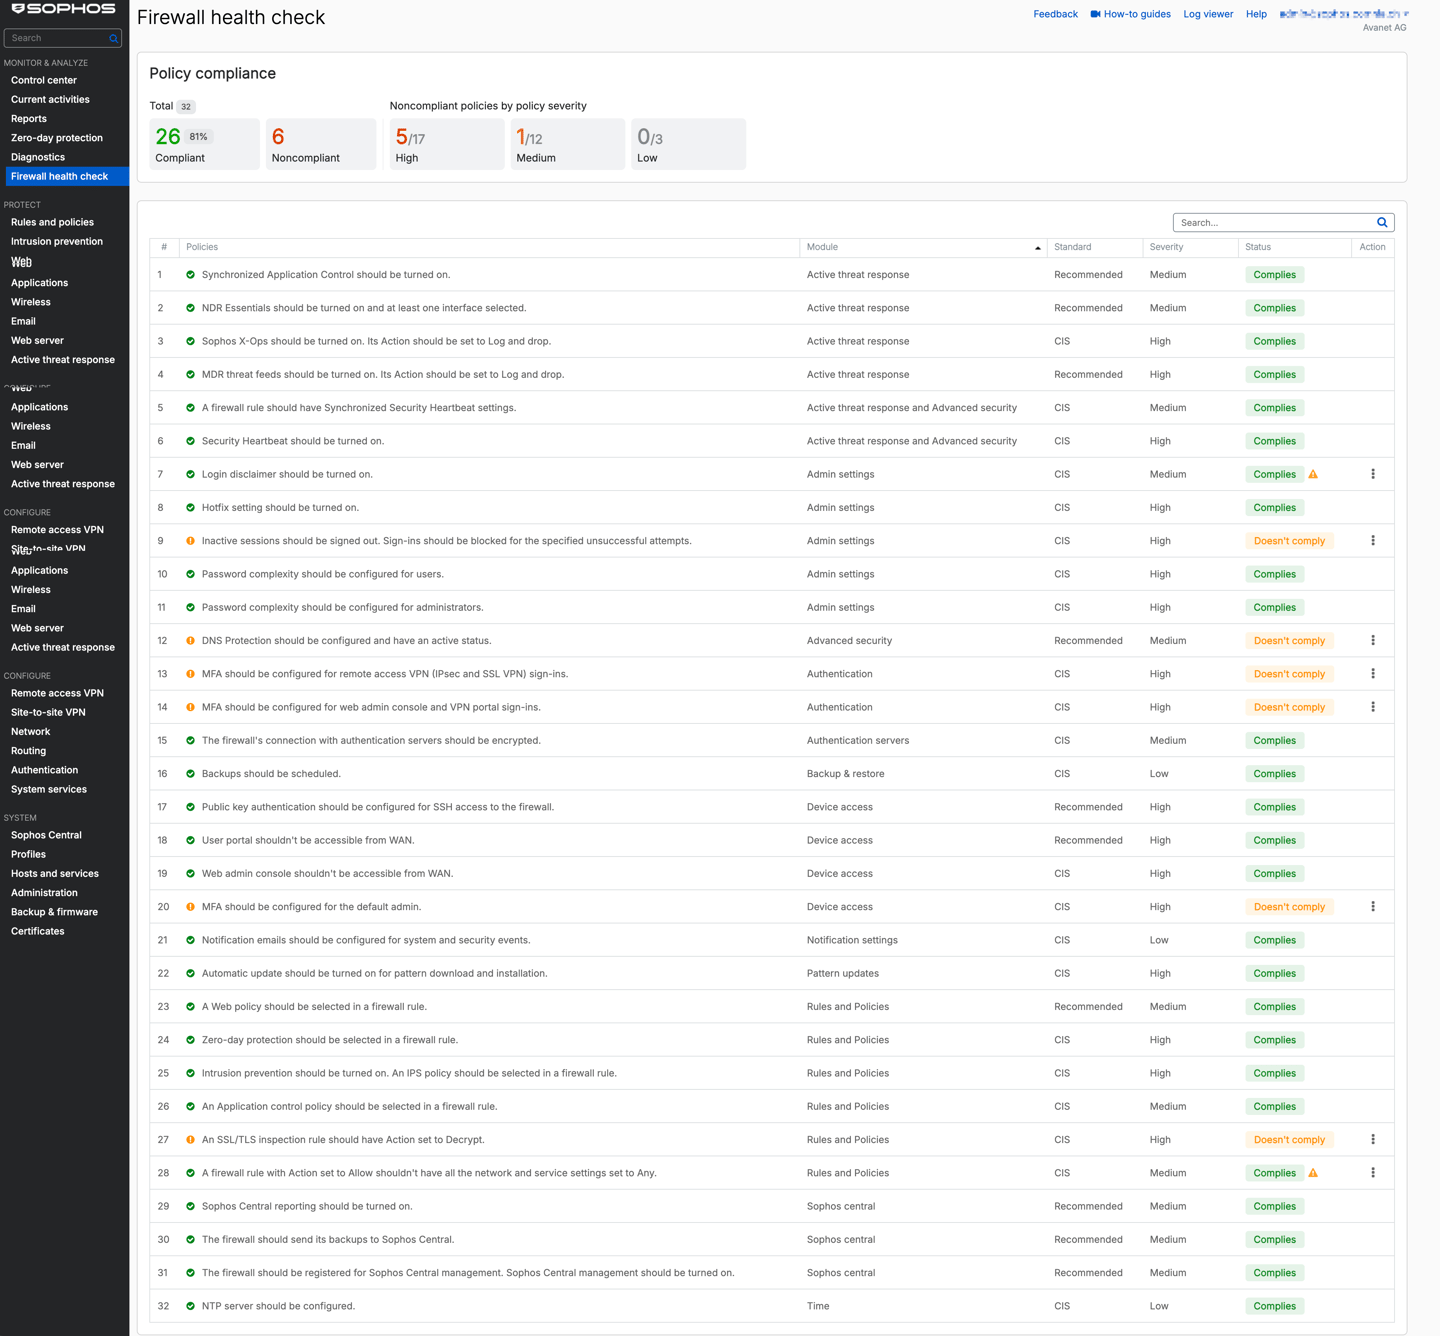
Task: Click the Policies column header
Action: tap(489, 247)
